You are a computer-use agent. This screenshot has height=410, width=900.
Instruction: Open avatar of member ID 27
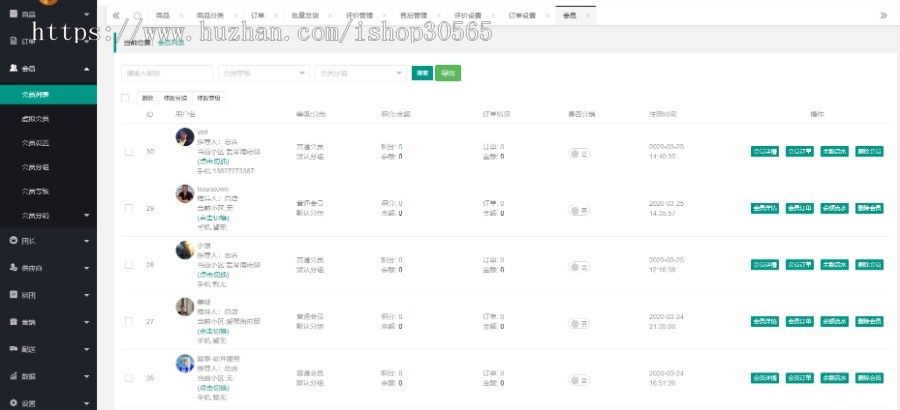pos(185,307)
